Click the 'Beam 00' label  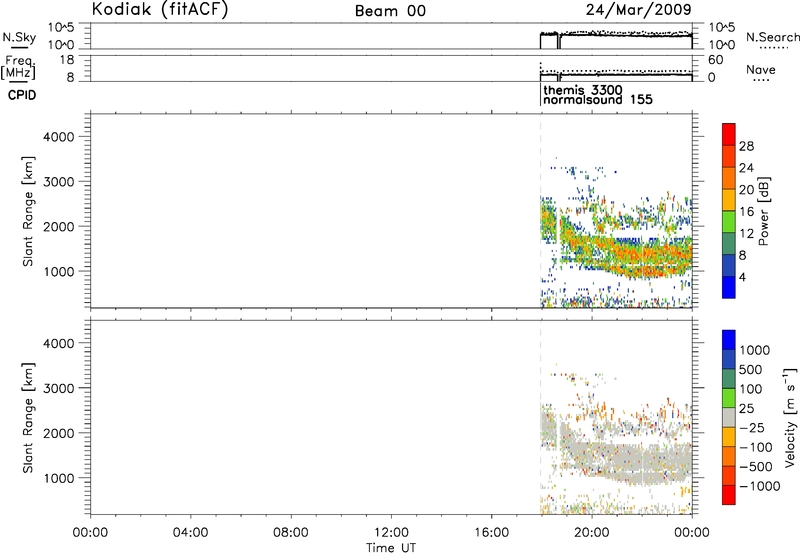[x=390, y=11]
